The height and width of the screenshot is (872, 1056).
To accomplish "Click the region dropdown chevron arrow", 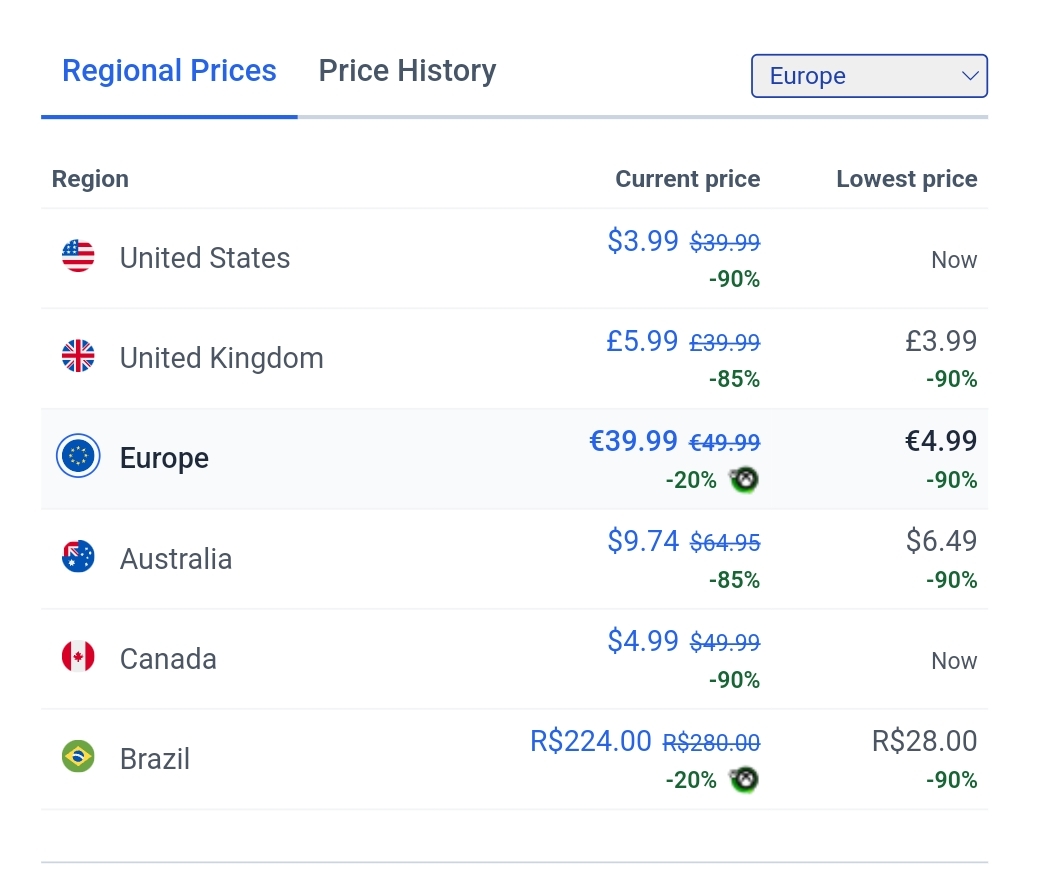I will coord(969,76).
